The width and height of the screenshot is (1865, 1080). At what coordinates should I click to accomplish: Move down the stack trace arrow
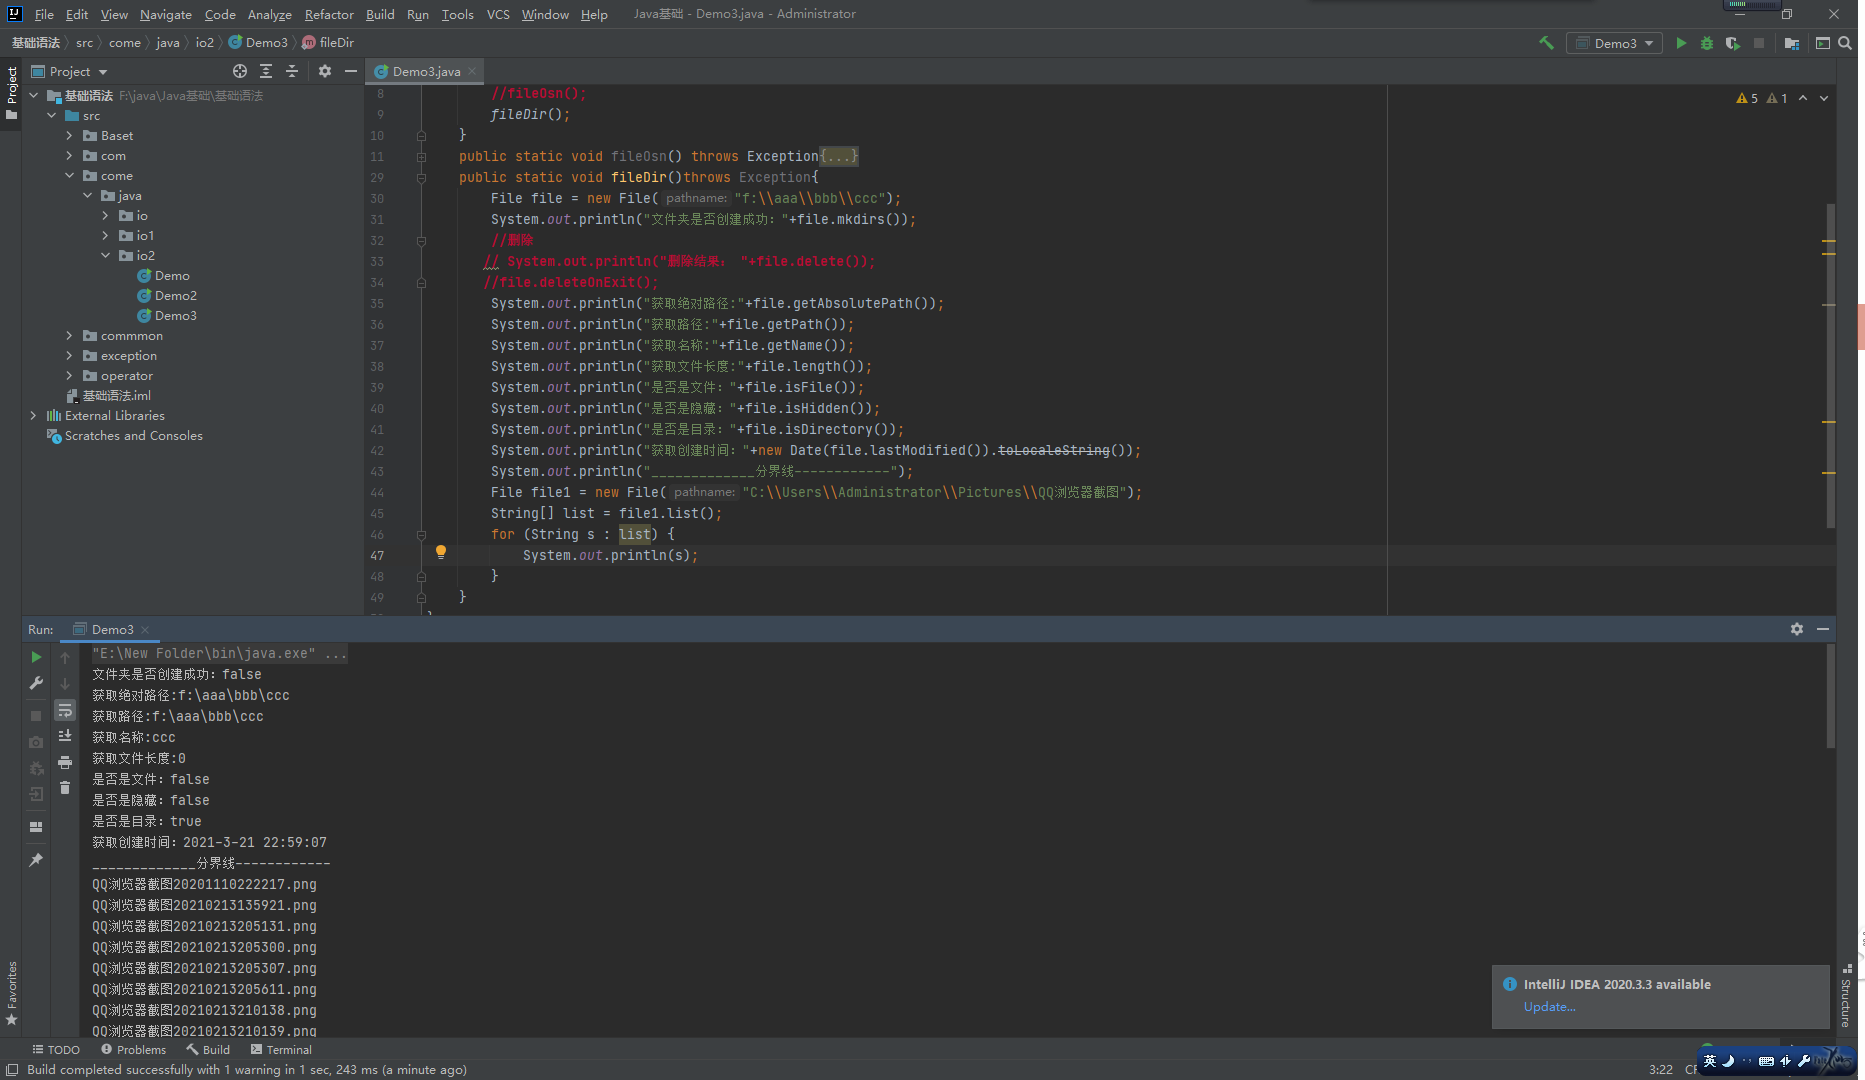click(65, 683)
